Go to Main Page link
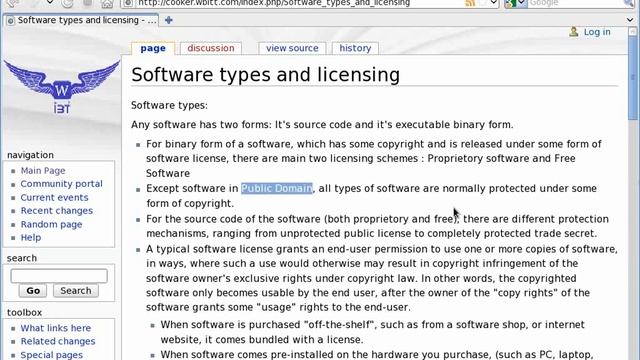Viewport: 640px width, 360px height. coord(43,171)
